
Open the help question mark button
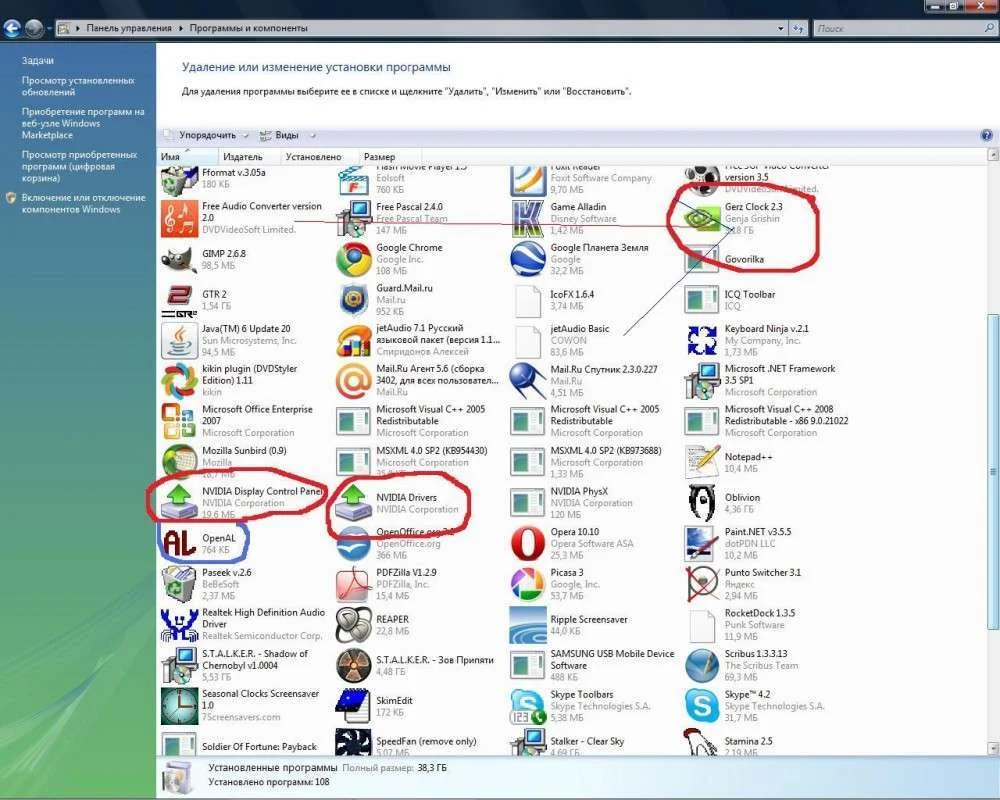986,135
